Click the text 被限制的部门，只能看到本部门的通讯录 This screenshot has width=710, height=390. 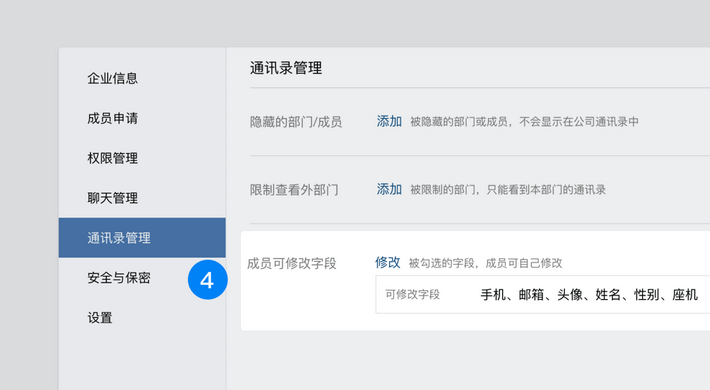coord(508,190)
